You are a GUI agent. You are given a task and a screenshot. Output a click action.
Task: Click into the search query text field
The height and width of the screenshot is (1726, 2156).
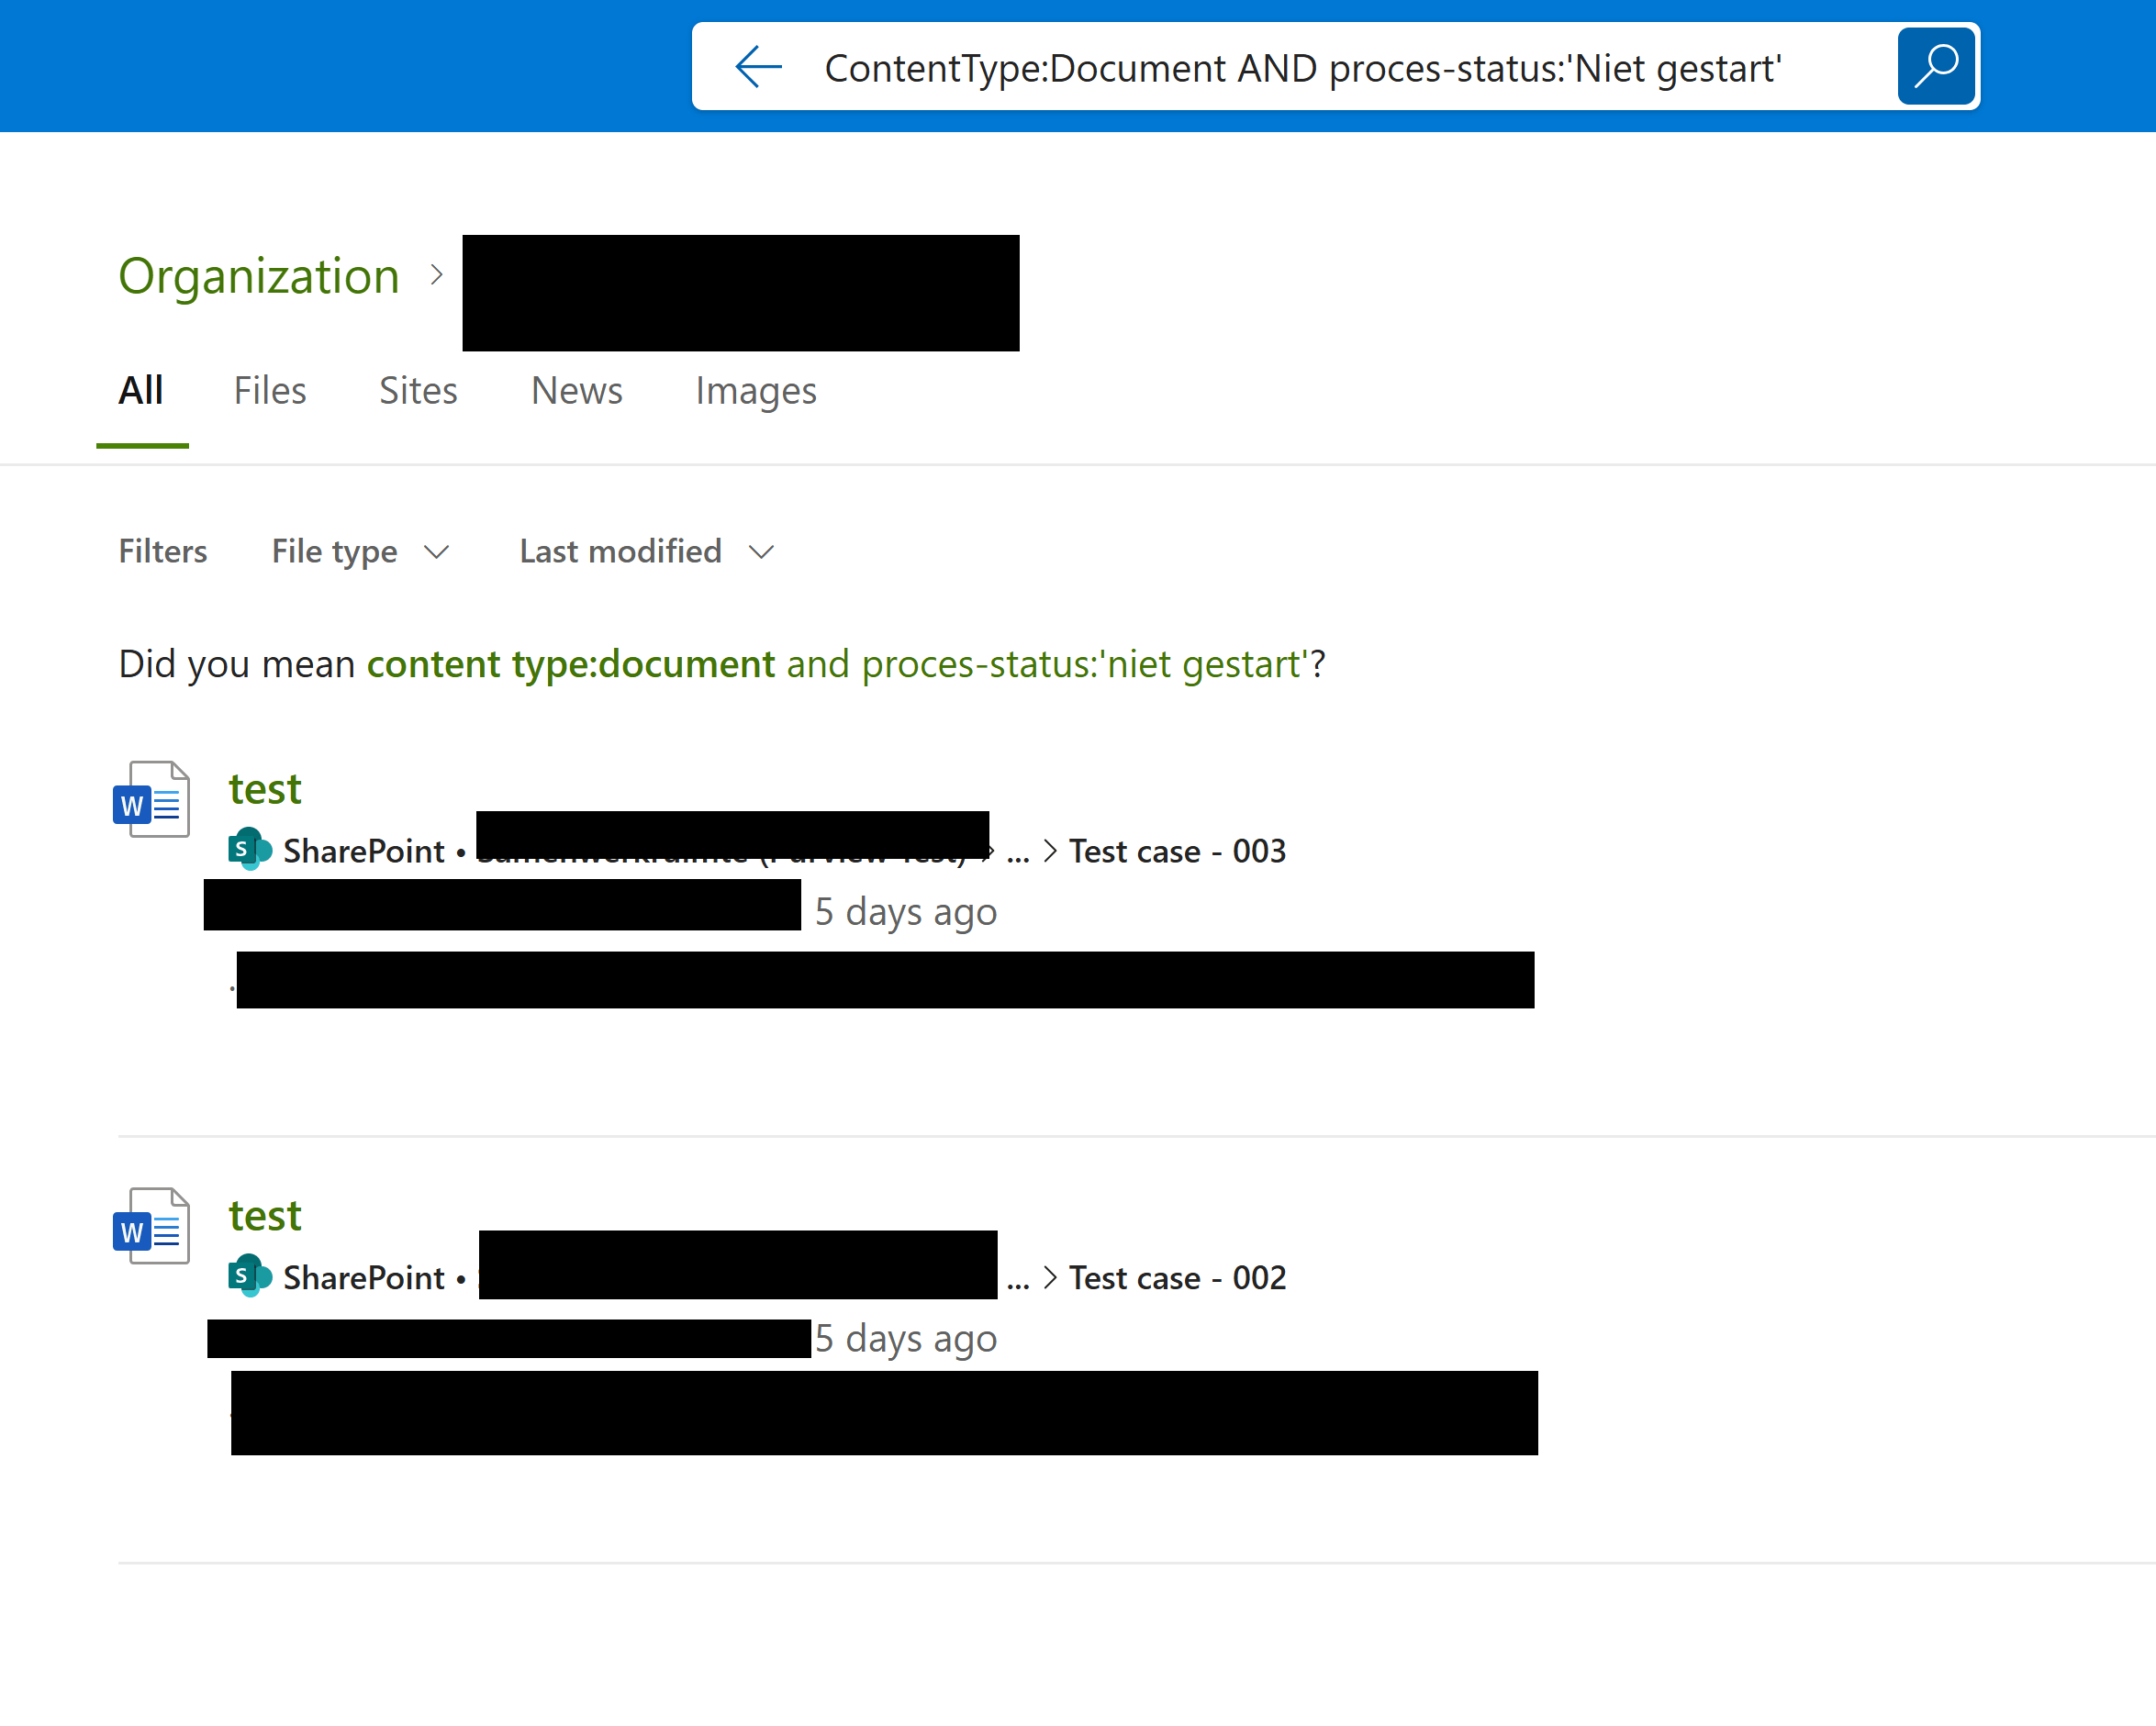coord(1300,68)
